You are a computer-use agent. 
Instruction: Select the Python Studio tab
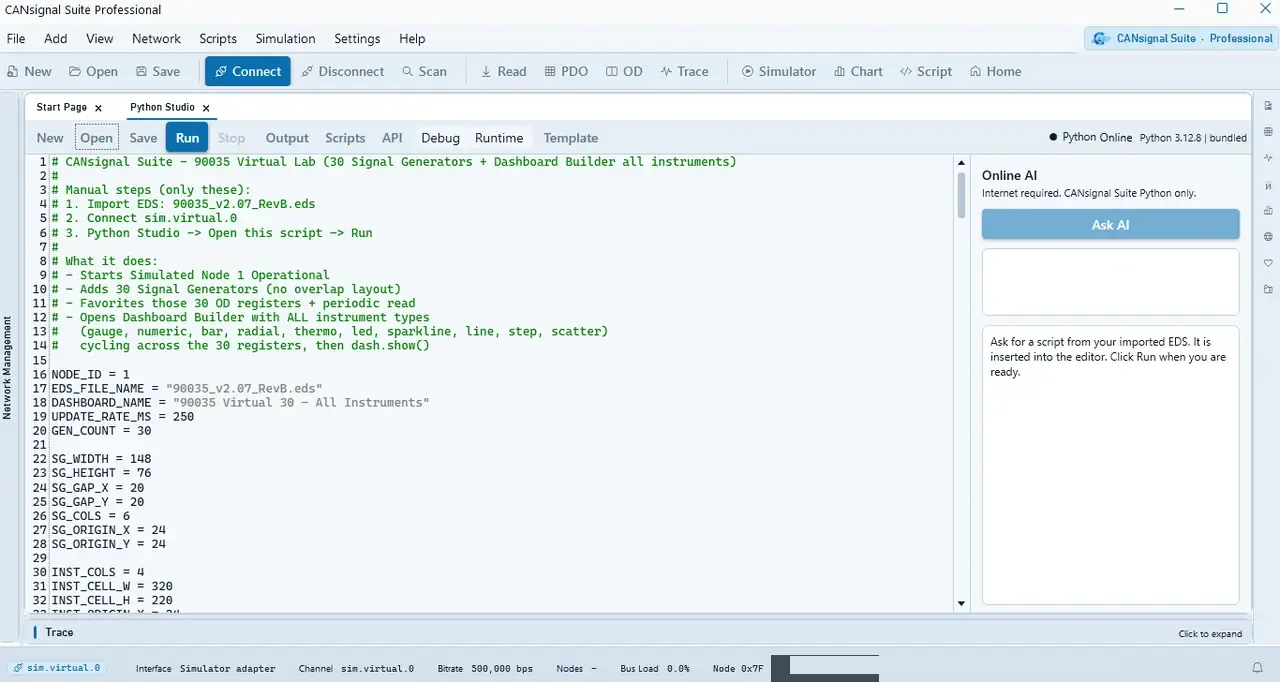point(162,107)
